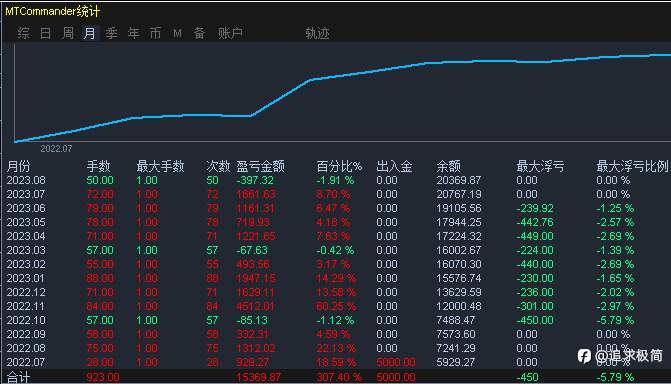Click the 最大浮亏比例 column header
The width and height of the screenshot is (671, 384).
pos(632,166)
